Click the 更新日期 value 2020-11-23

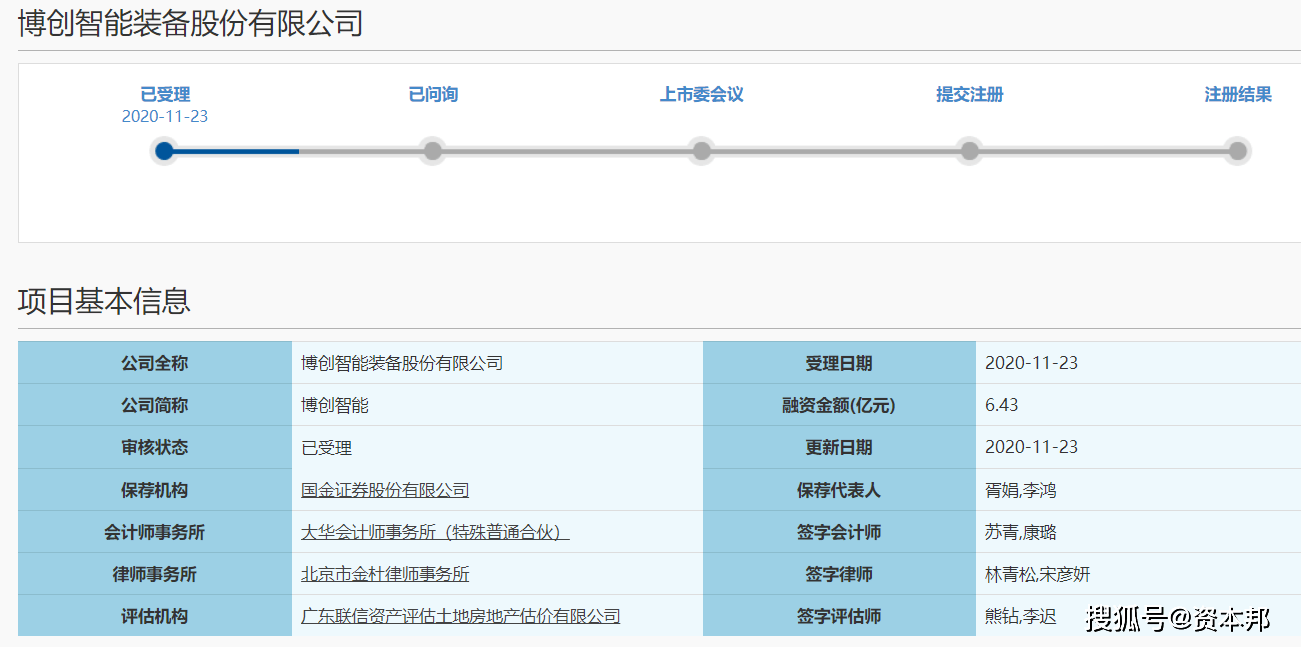point(1032,447)
